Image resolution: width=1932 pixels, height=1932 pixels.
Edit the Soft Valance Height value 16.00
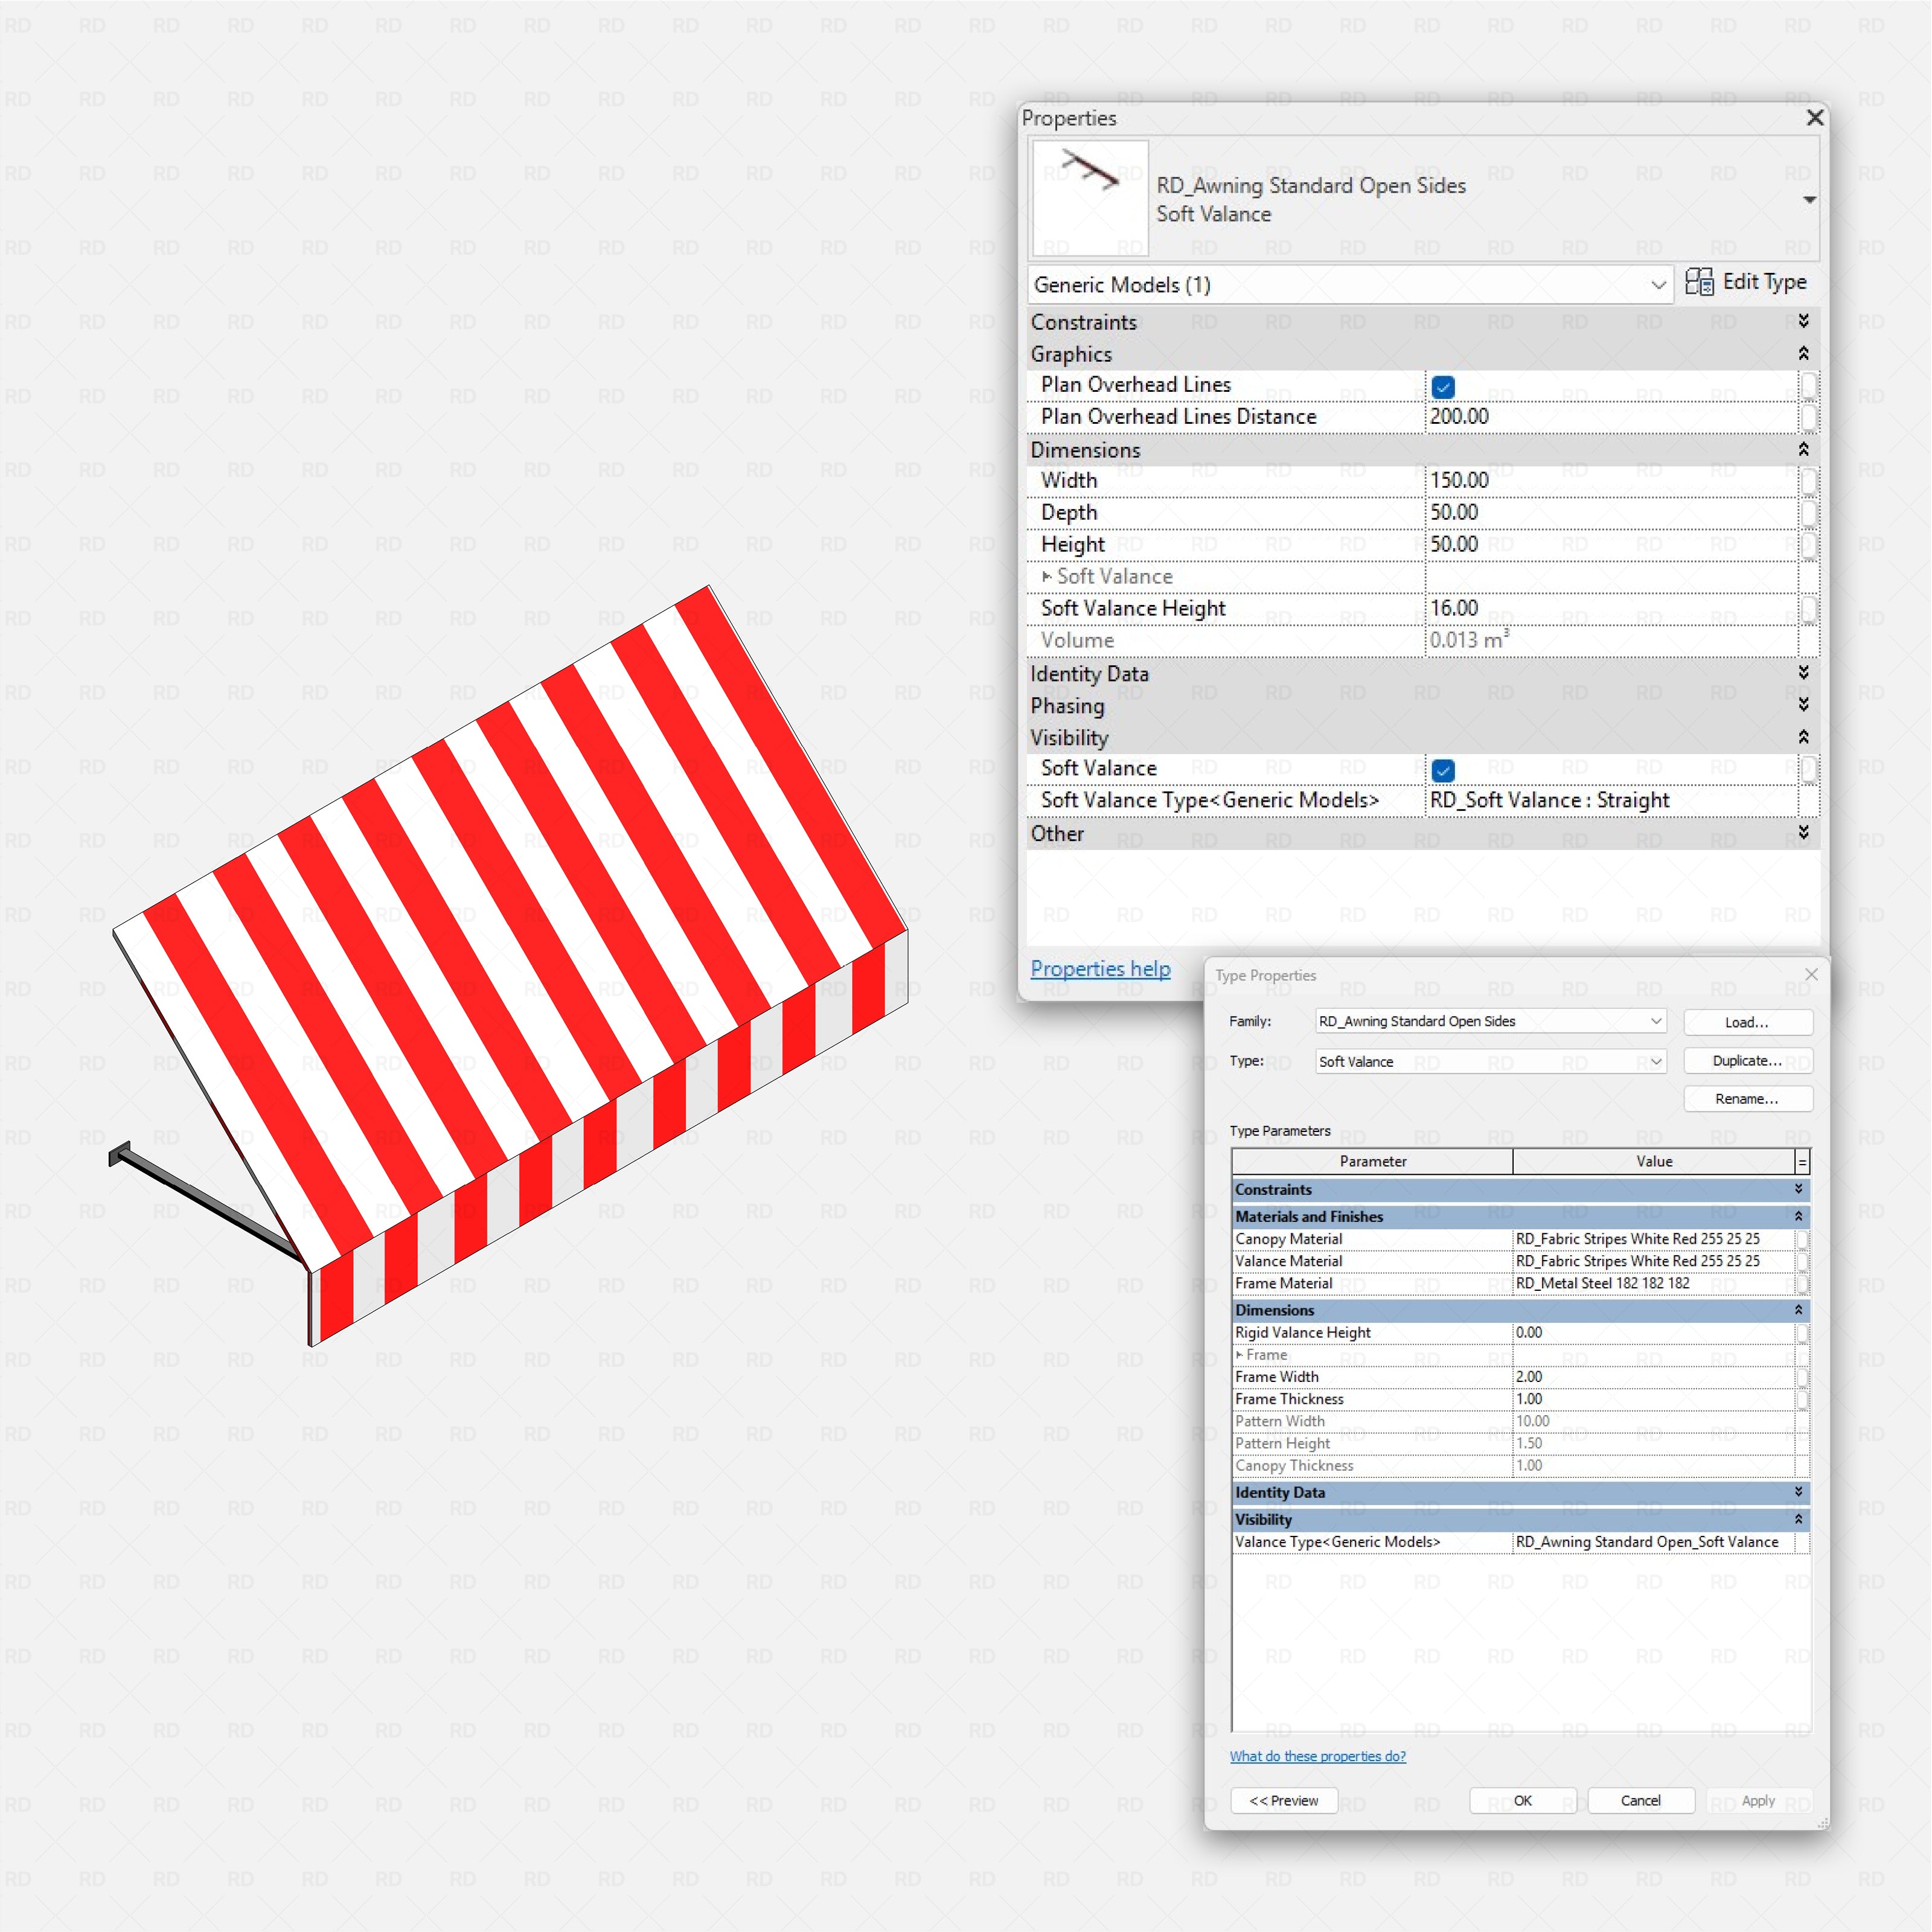click(x=1611, y=609)
